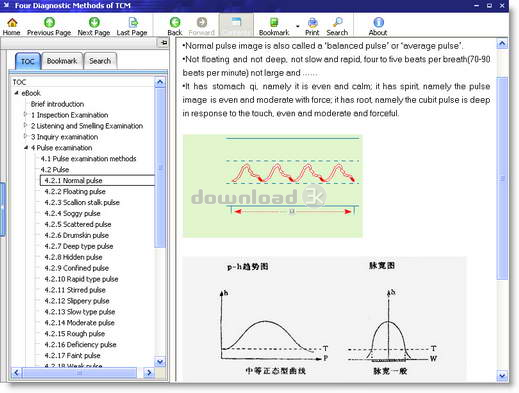
Task: Collapse the 4 Pulse examination node
Action: [26, 148]
